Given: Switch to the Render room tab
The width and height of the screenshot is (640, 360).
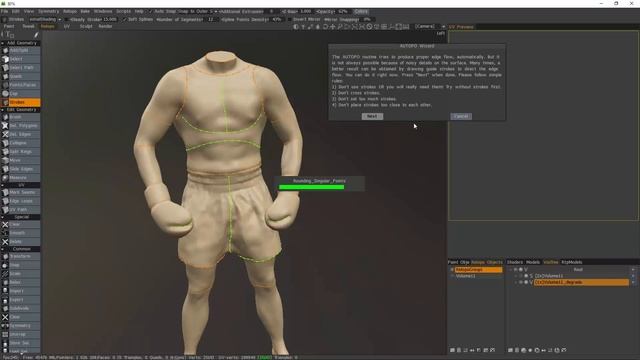Looking at the screenshot, I should tap(106, 27).
